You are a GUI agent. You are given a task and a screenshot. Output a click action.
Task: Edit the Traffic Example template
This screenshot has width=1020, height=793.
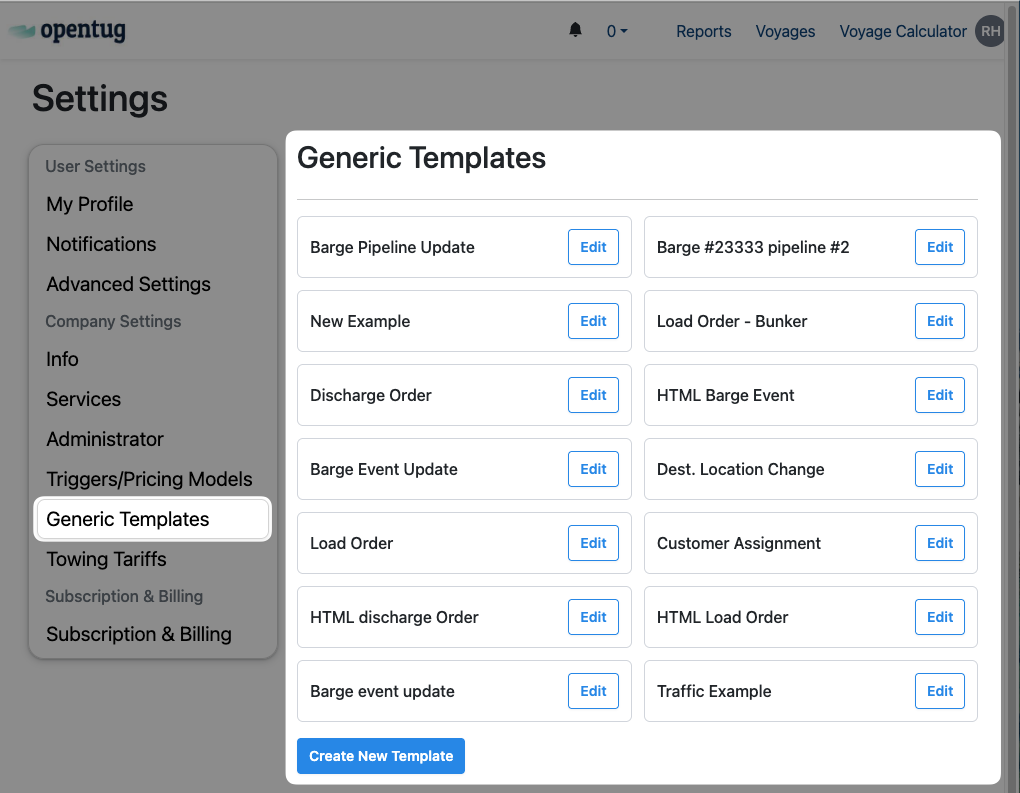tap(939, 691)
